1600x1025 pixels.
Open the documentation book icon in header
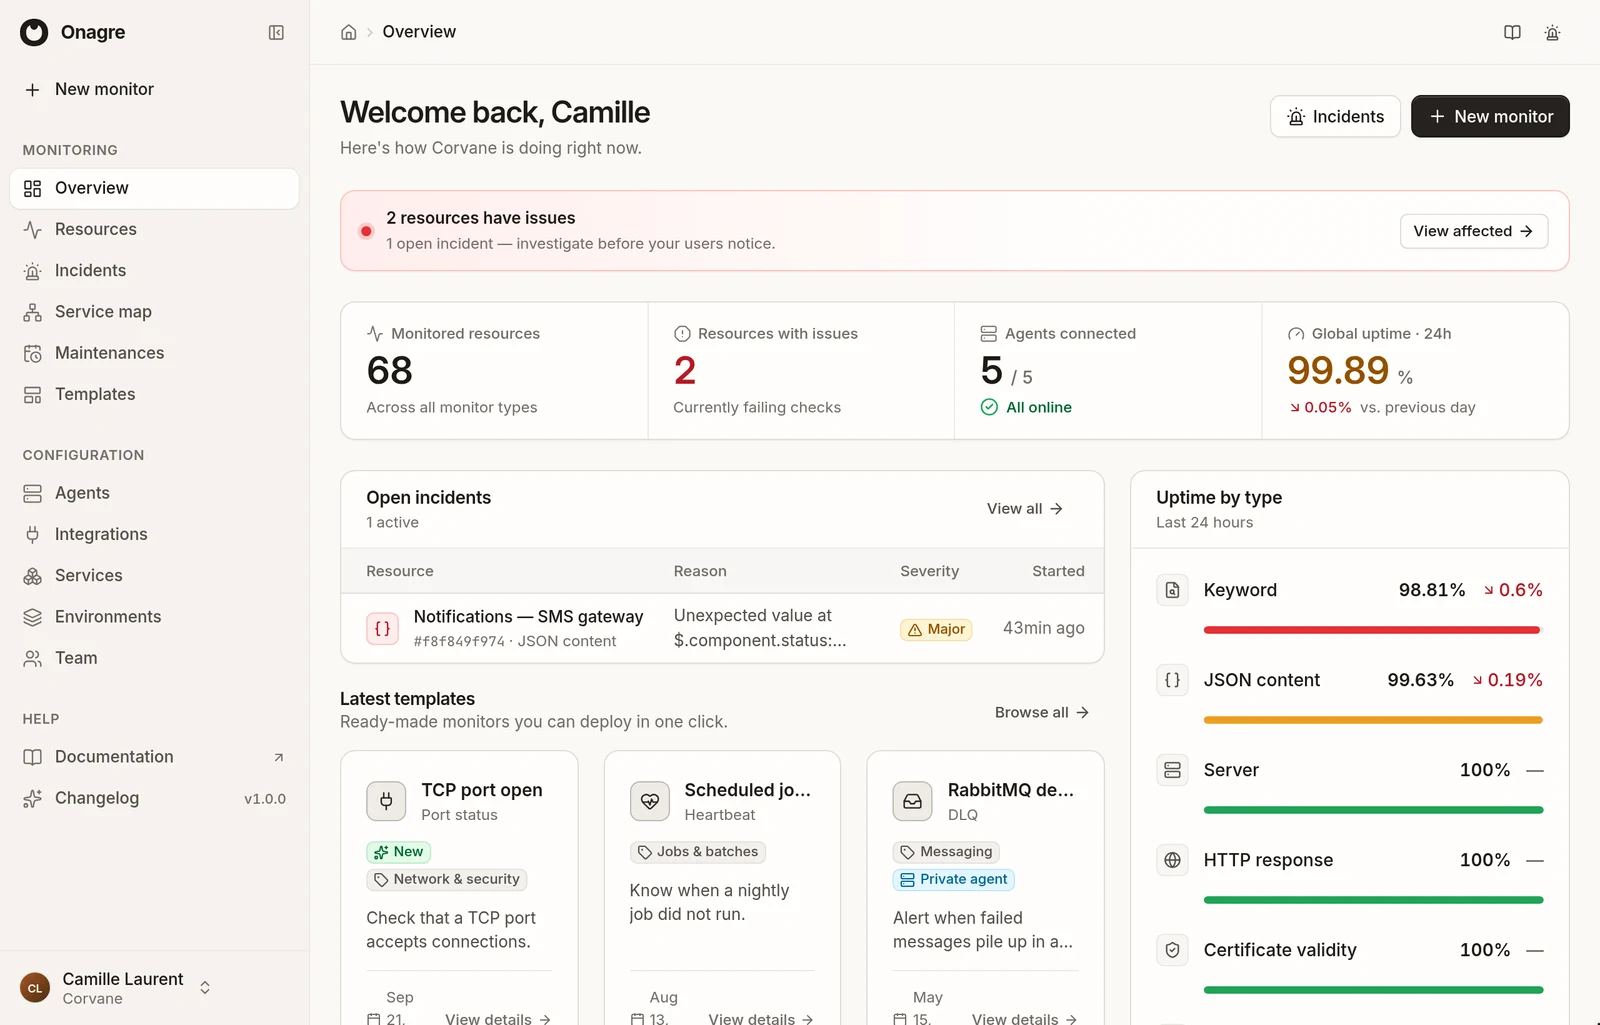point(1512,33)
